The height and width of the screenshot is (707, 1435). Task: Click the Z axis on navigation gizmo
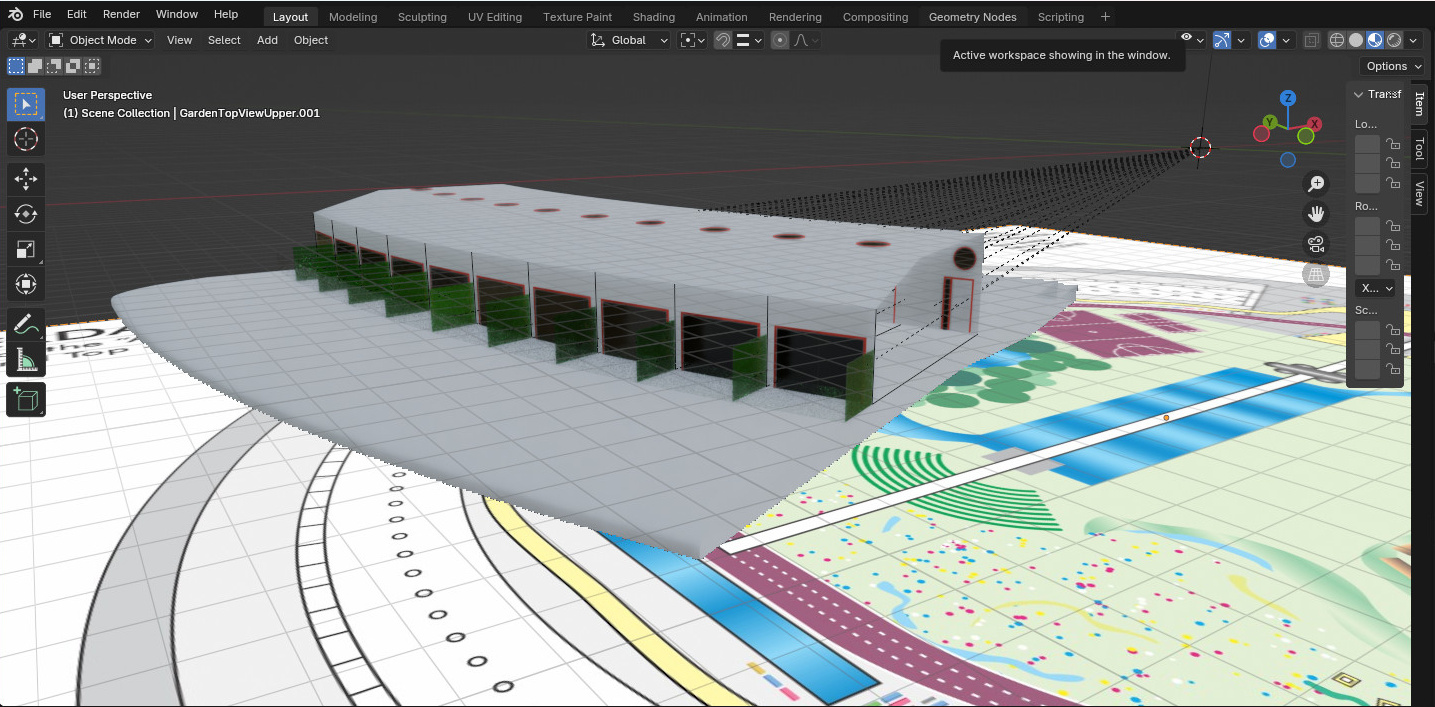[x=1288, y=98]
